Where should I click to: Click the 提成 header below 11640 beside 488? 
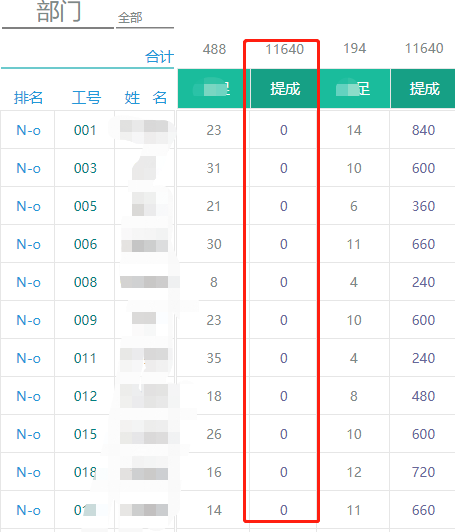click(285, 89)
